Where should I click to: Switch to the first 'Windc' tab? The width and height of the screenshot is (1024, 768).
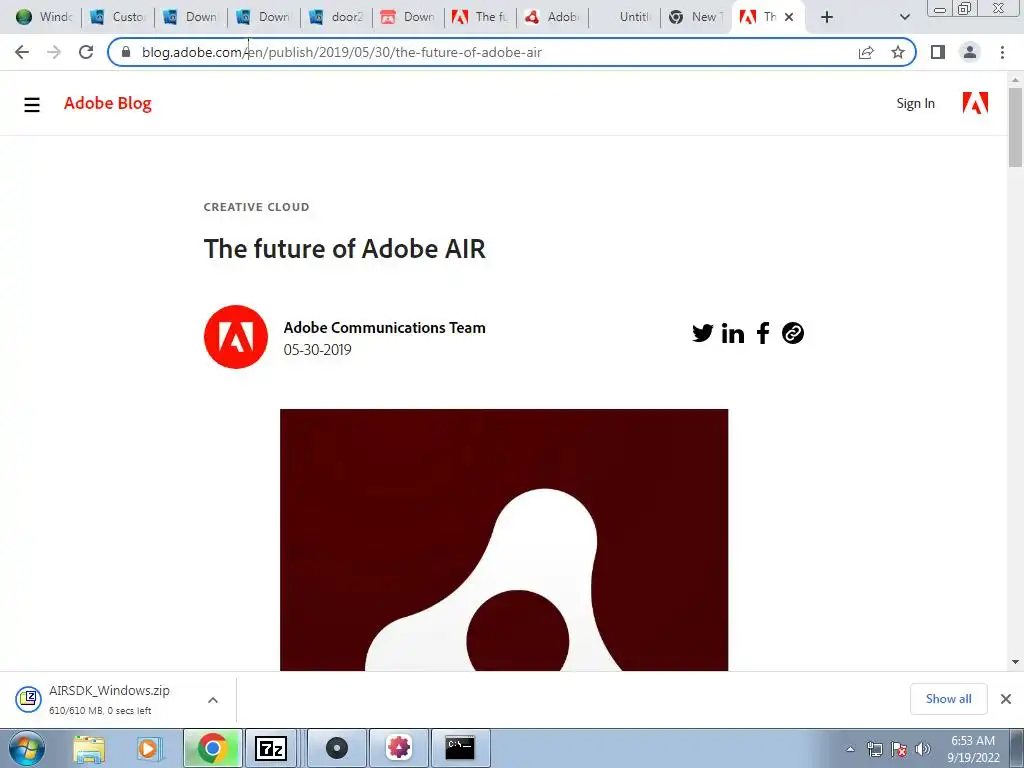pyautogui.click(x=44, y=18)
